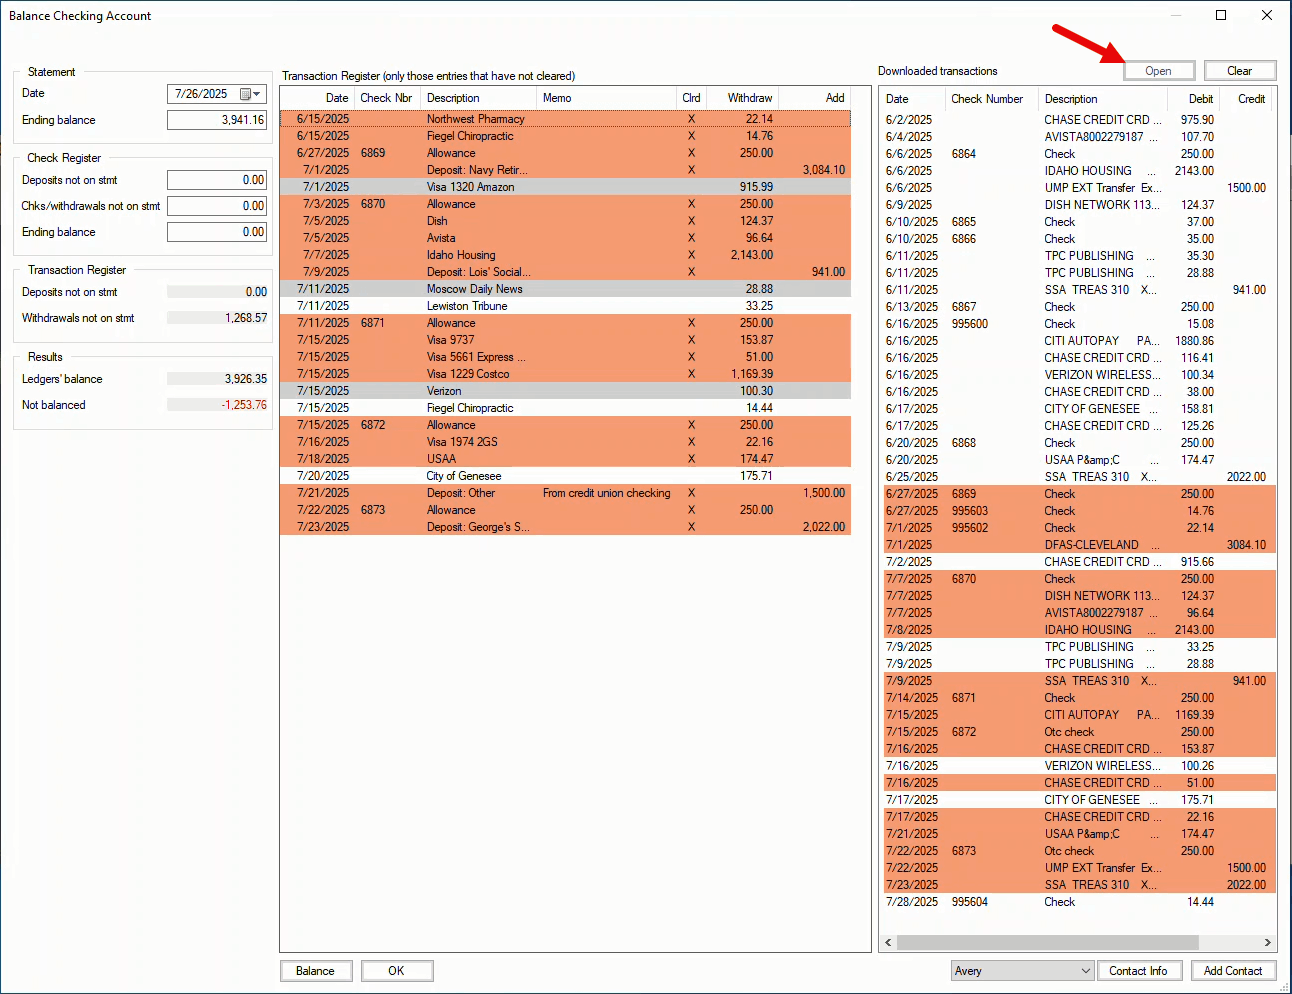The width and height of the screenshot is (1292, 994).
Task: Select the Moscow Daily News register row
Action: [x=565, y=289]
